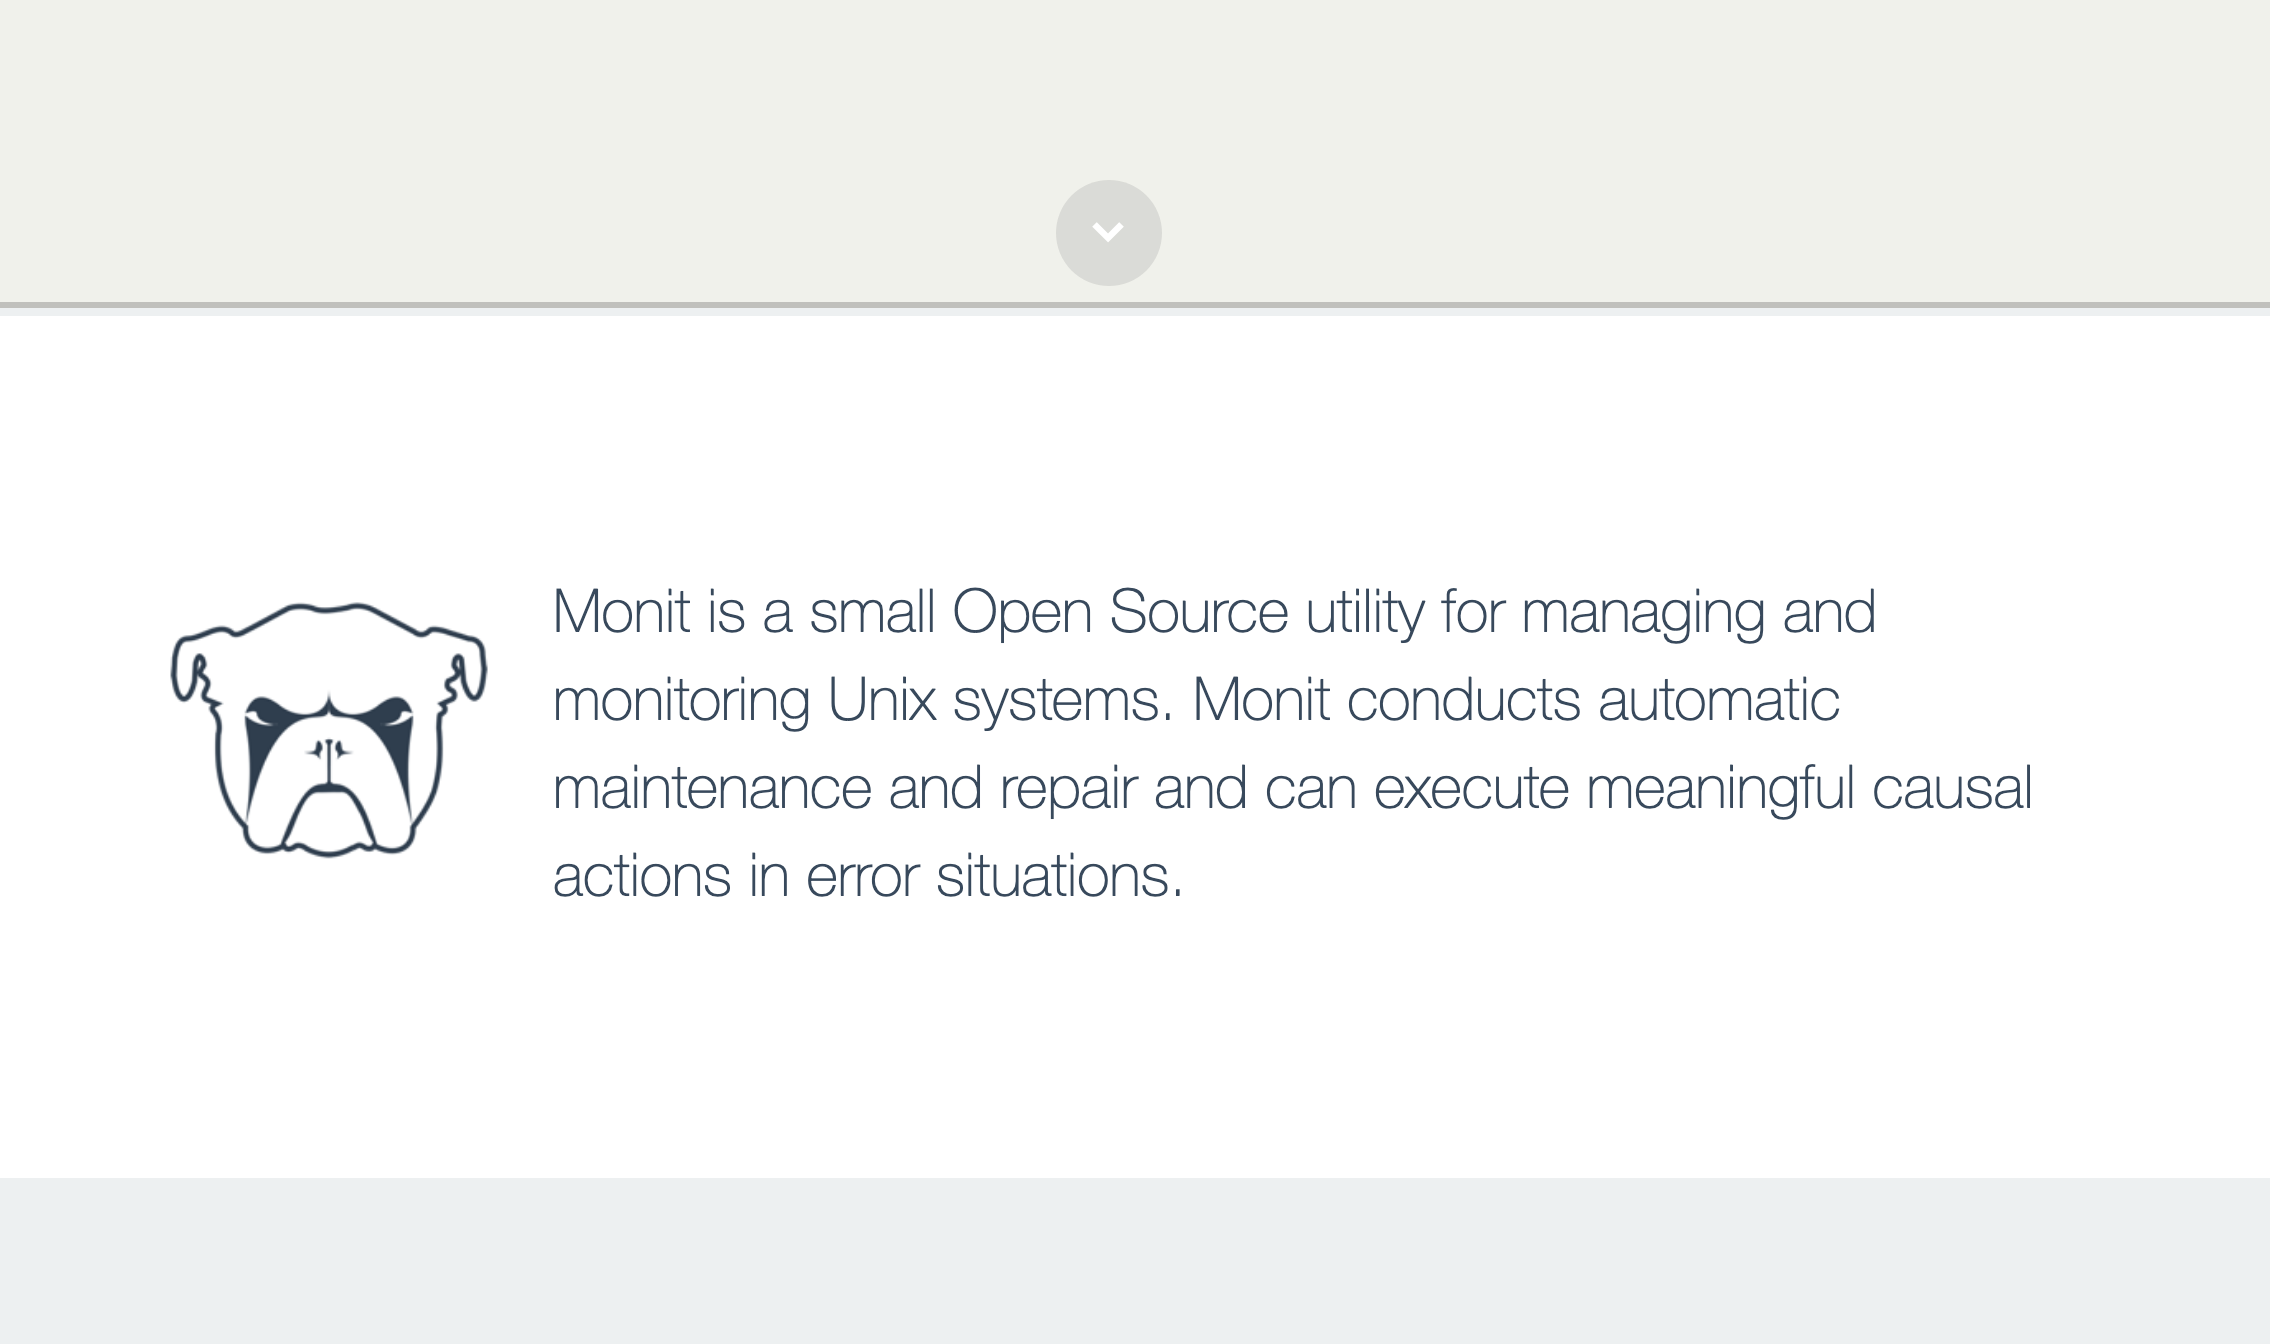Click the bulldog's left ear
Image resolution: width=2270 pixels, height=1344 pixels.
click(x=193, y=668)
